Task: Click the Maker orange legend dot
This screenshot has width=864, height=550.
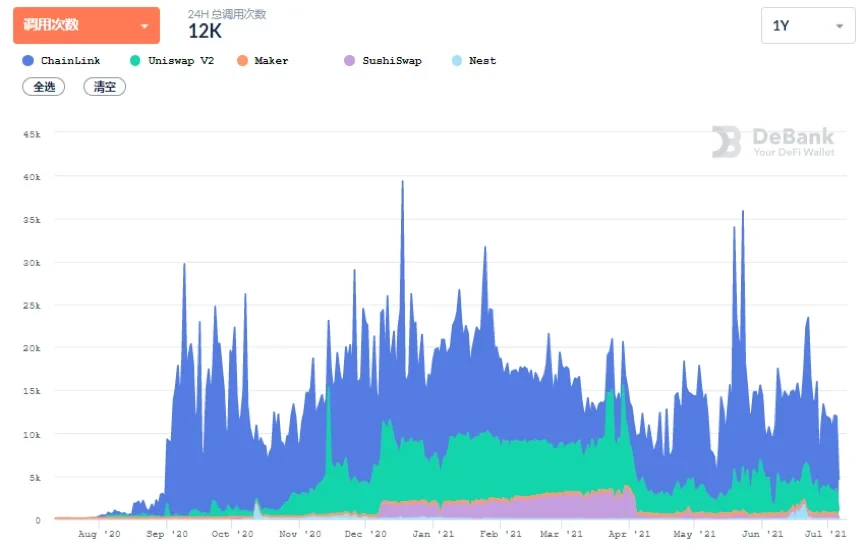Action: point(242,61)
